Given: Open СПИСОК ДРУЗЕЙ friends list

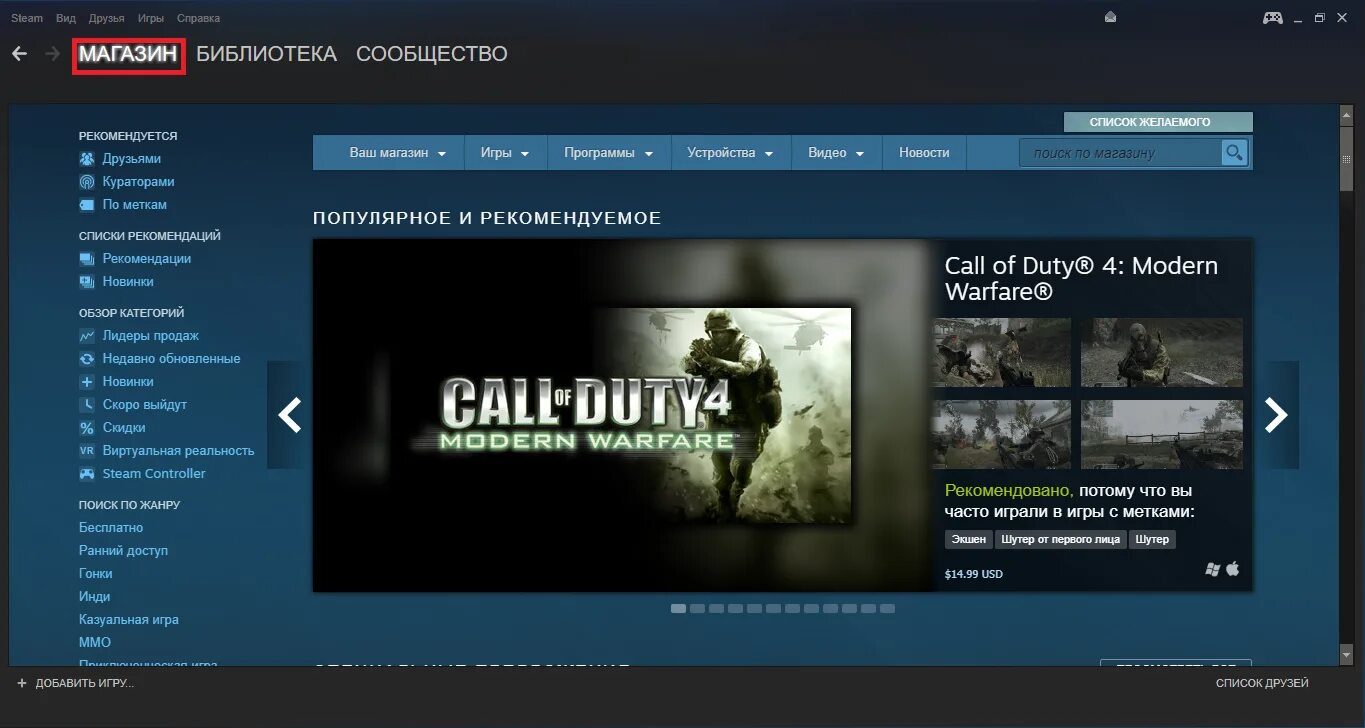Looking at the screenshot, I should 1262,683.
